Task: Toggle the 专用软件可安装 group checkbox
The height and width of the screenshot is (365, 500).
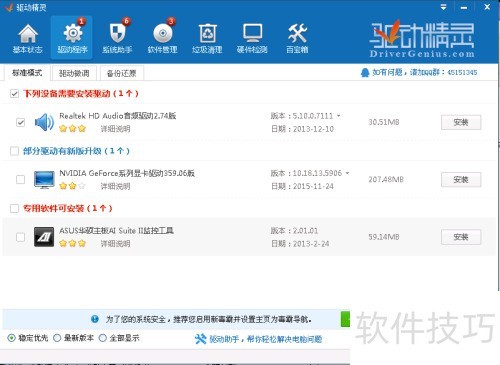Action: tap(14, 208)
